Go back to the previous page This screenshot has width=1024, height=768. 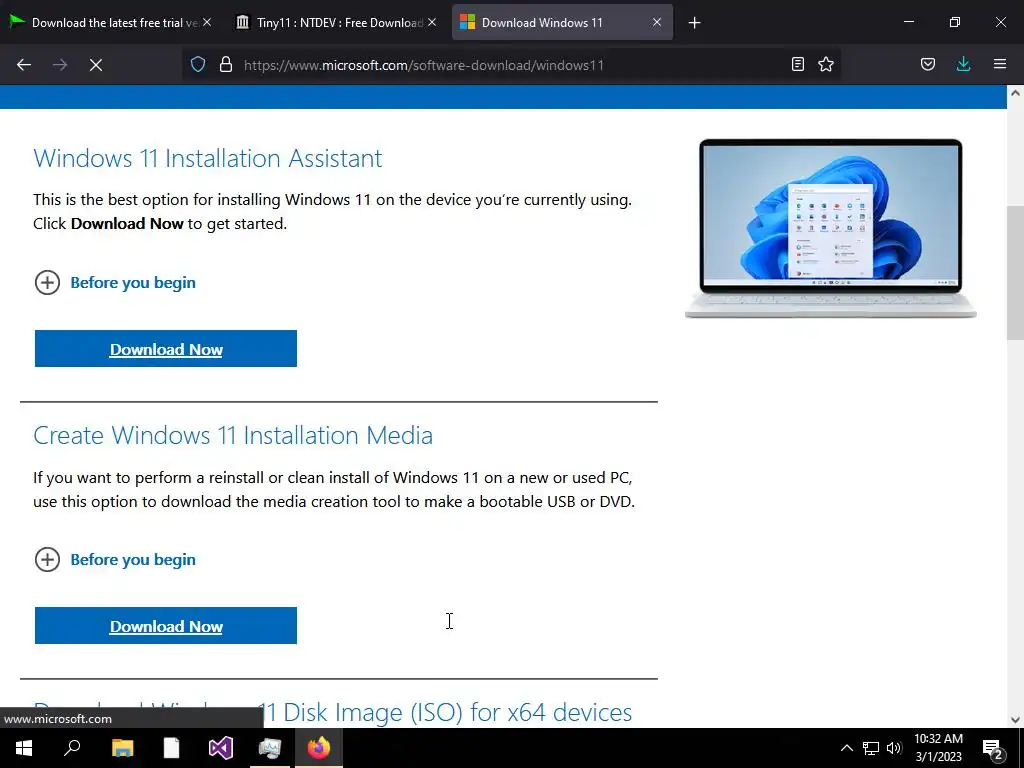coord(24,65)
